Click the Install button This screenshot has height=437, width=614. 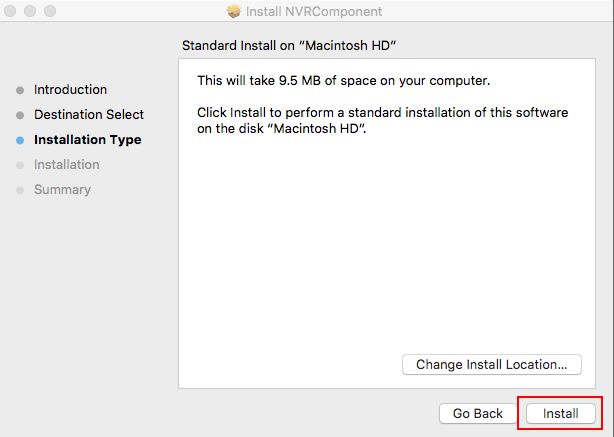point(560,414)
